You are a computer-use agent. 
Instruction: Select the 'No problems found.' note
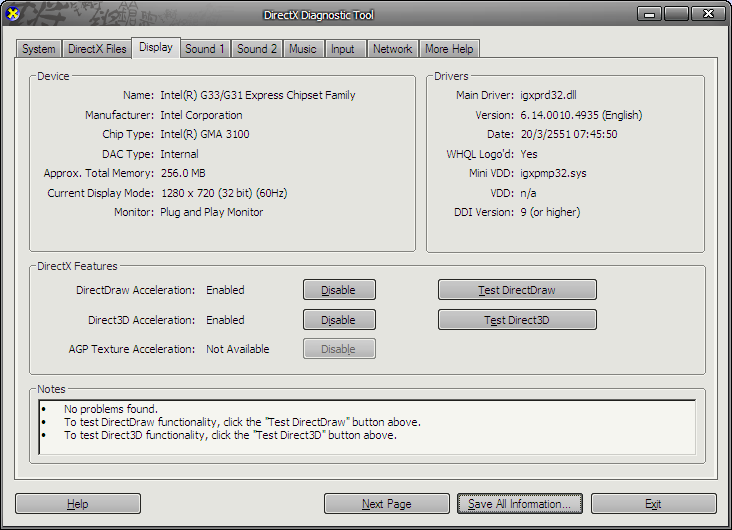click(111, 409)
